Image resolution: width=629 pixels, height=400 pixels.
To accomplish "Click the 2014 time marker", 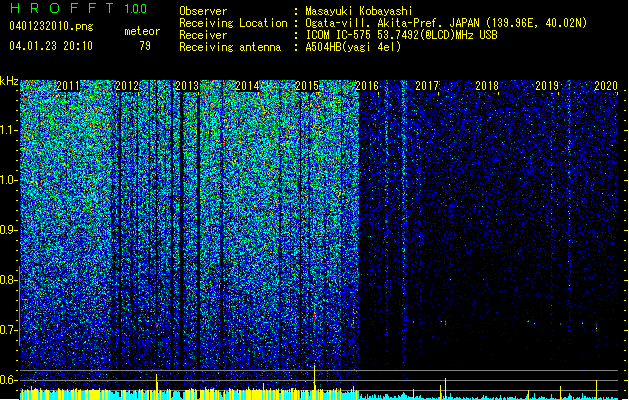I will pyautogui.click(x=247, y=86).
